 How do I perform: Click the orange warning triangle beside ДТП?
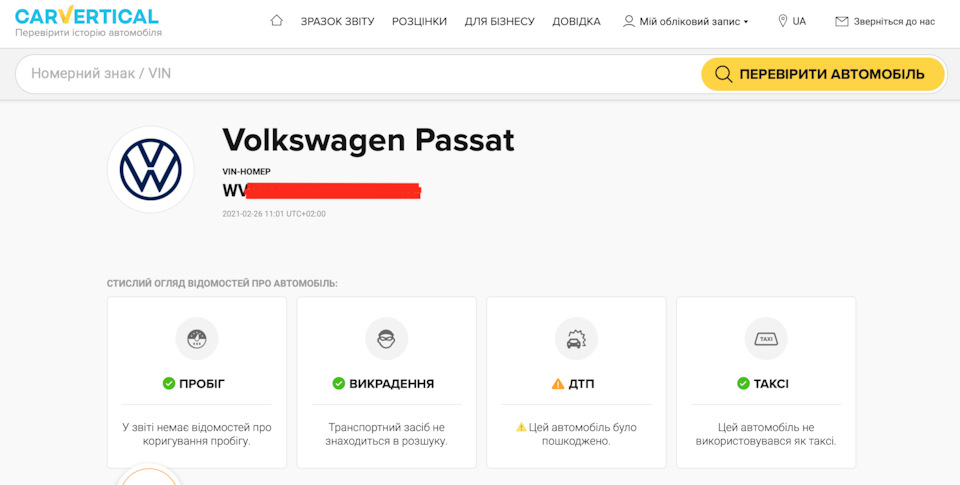click(558, 384)
